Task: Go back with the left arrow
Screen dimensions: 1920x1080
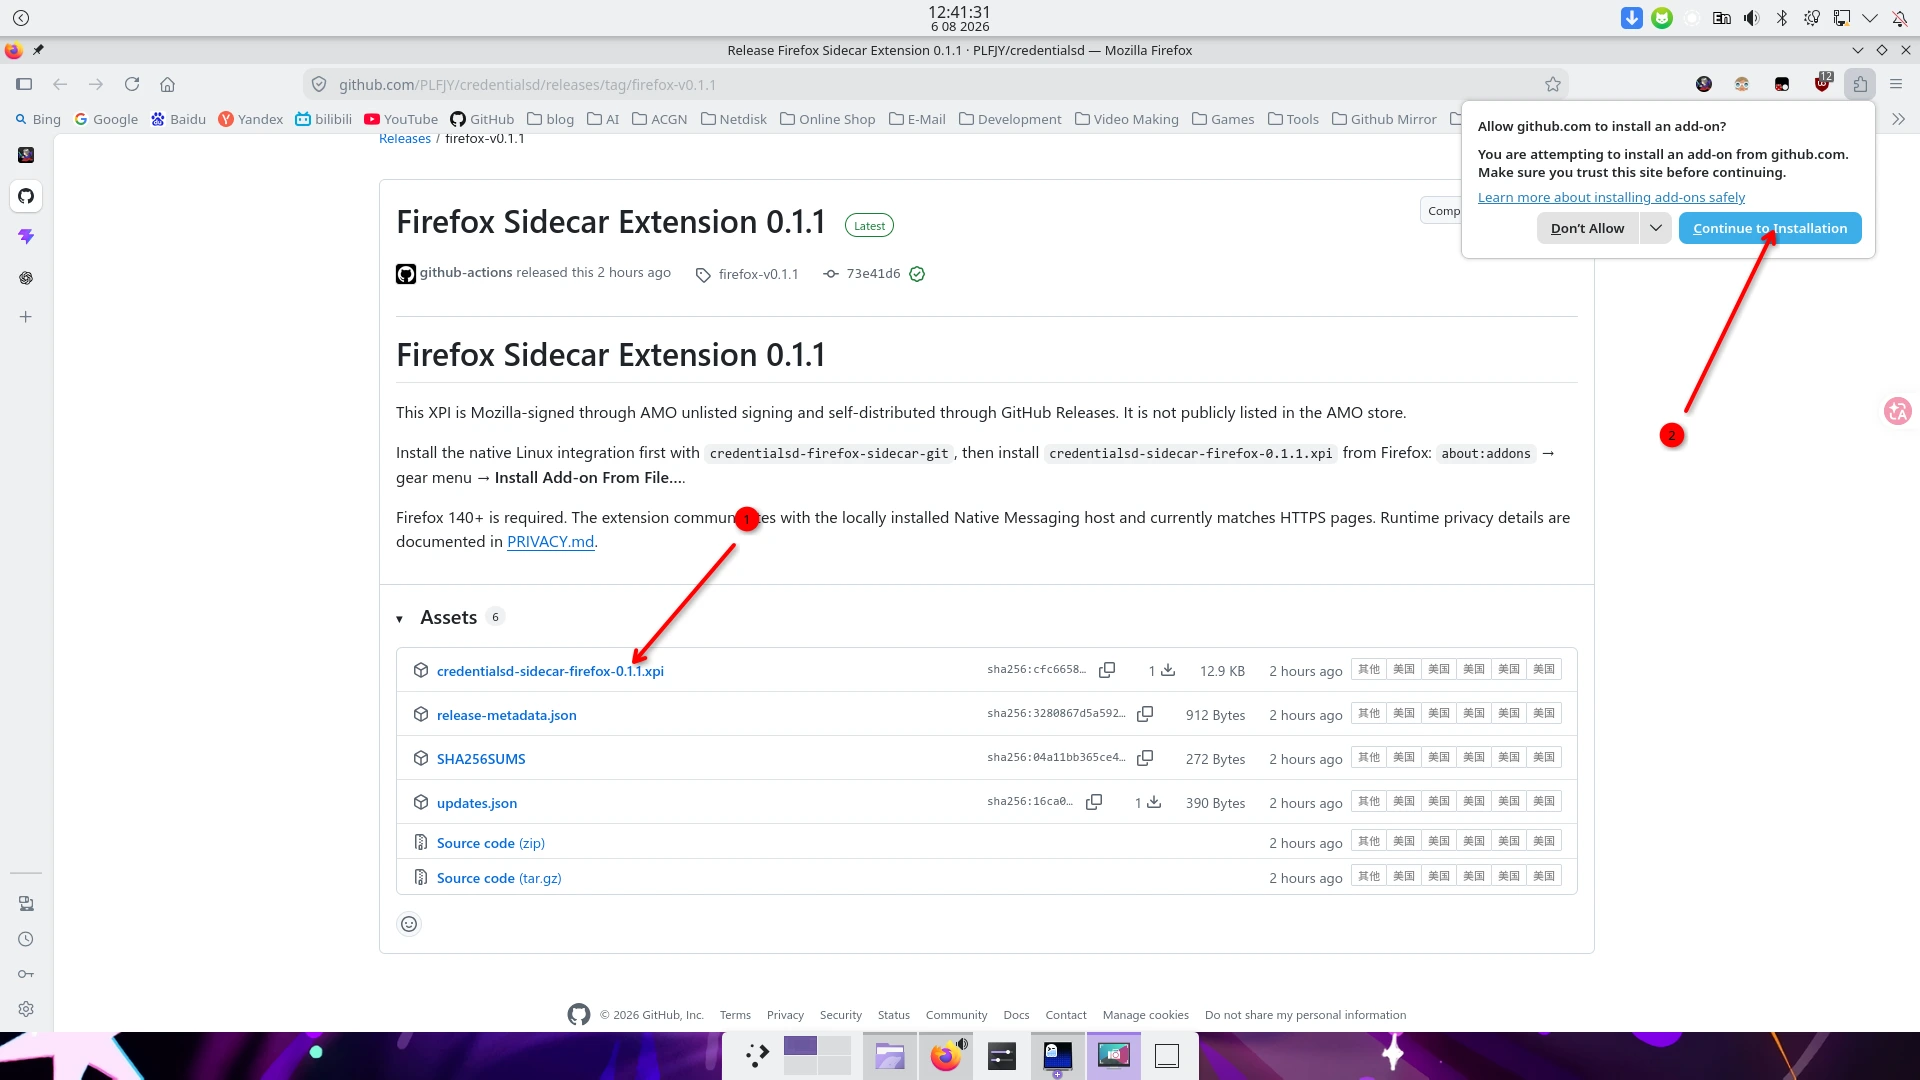Action: coord(60,85)
